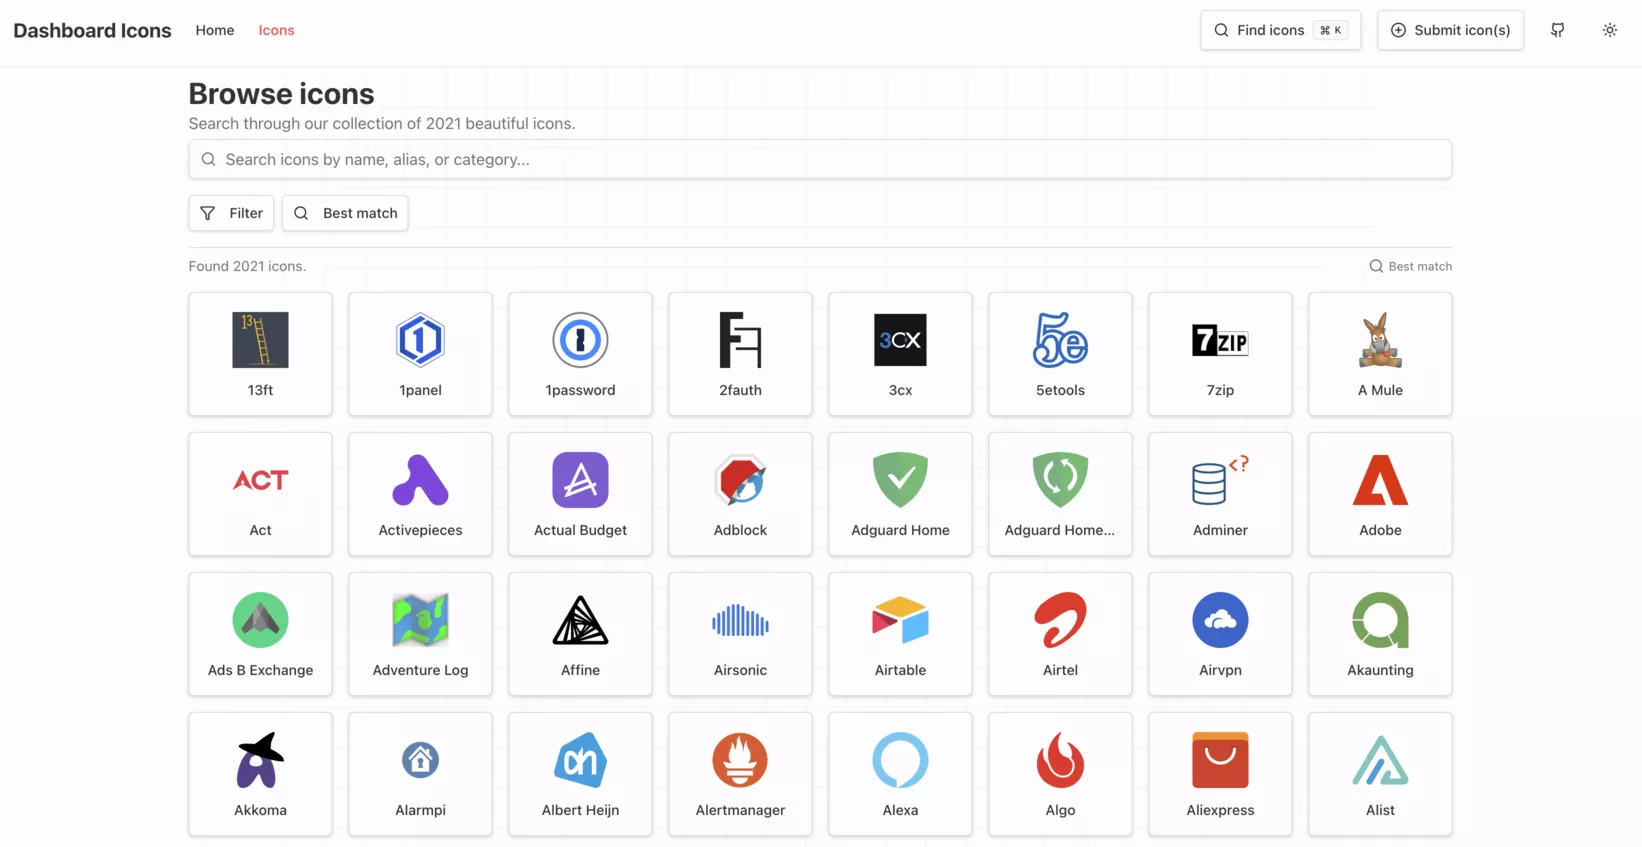1642x847 pixels.
Task: Open the Best match sort dropdown
Action: coord(345,213)
